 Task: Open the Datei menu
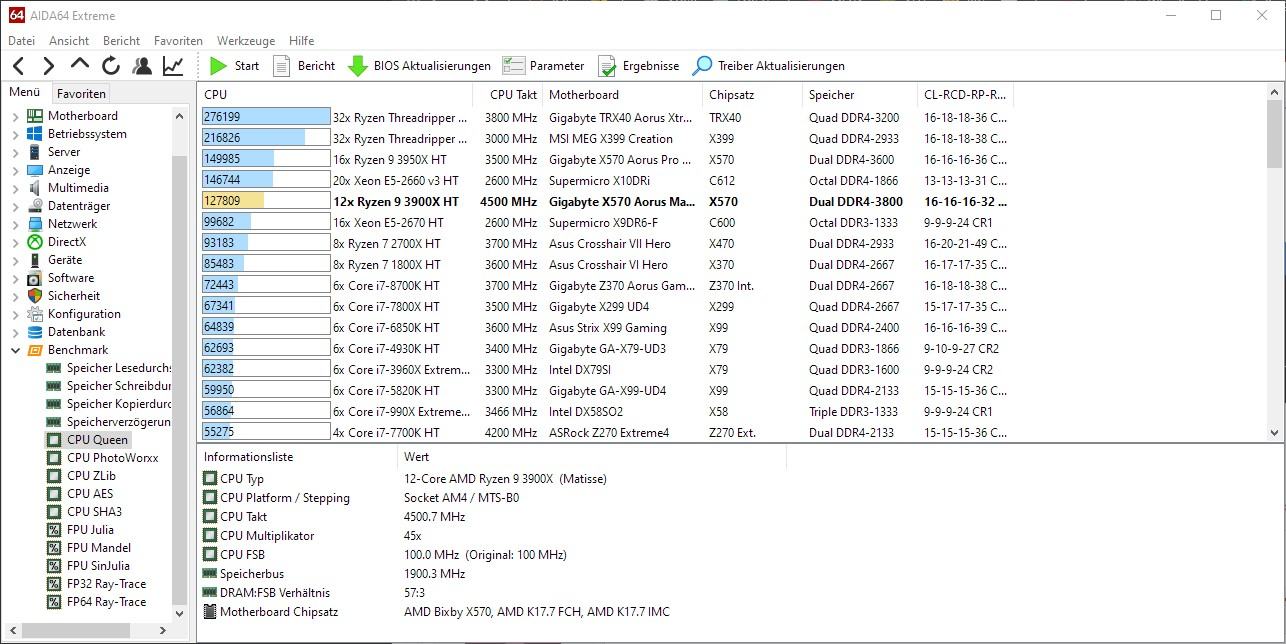click(21, 41)
